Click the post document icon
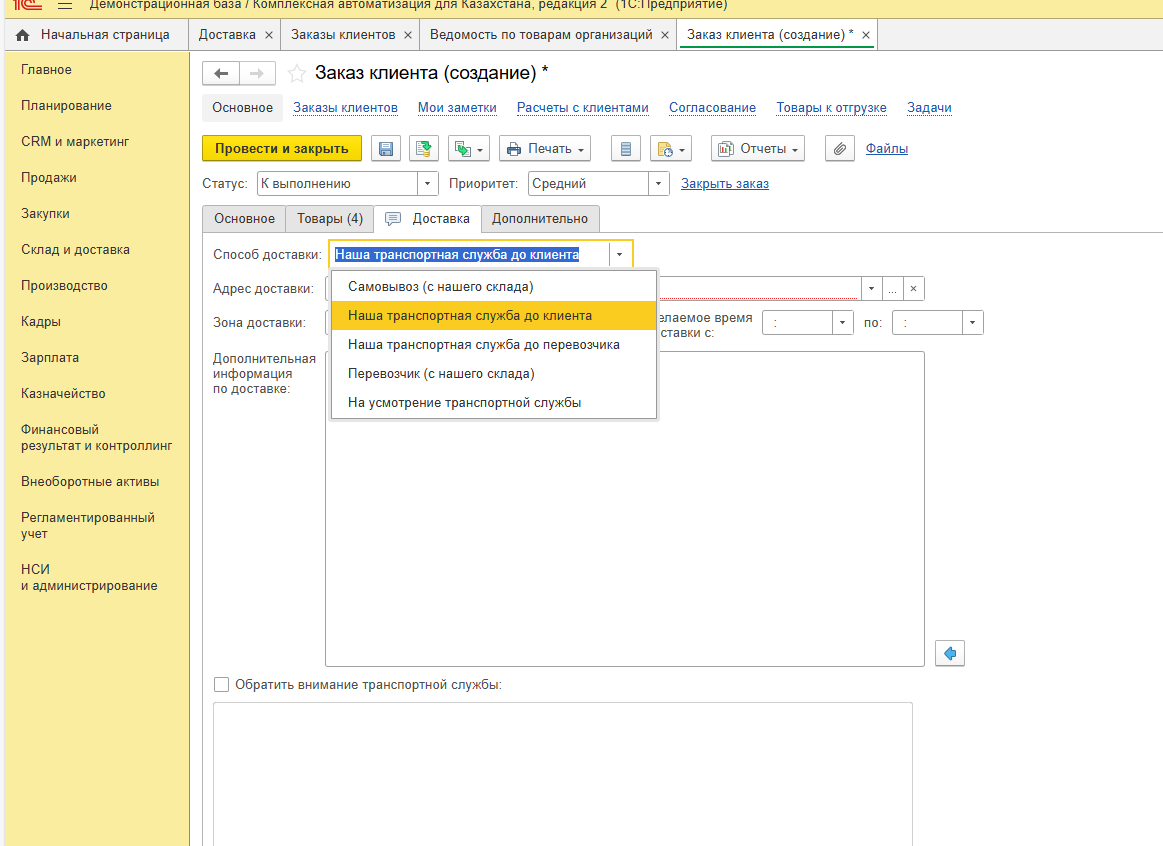1163x846 pixels. [x=424, y=149]
